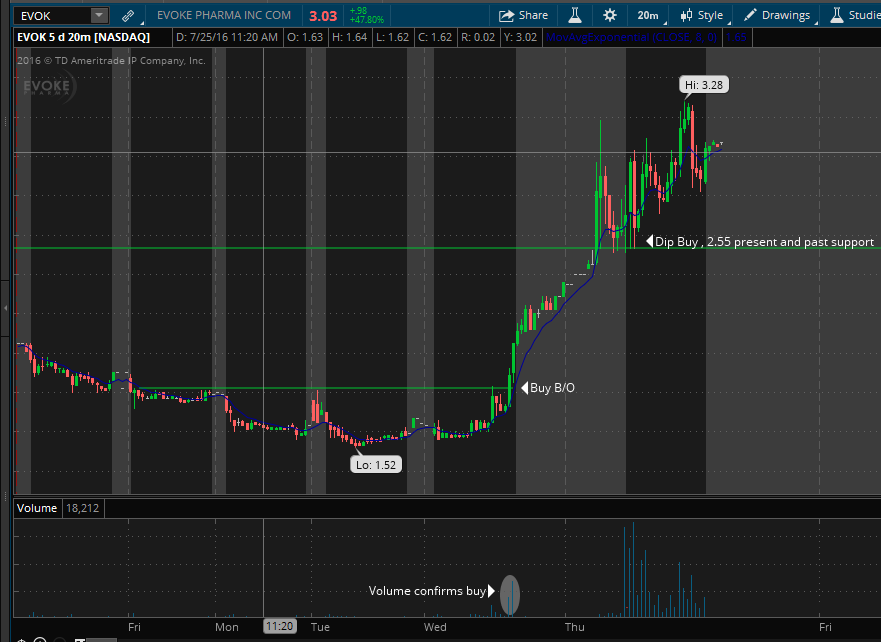Click the Wed label on time axis
Image resolution: width=881 pixels, height=642 pixels.
435,627
